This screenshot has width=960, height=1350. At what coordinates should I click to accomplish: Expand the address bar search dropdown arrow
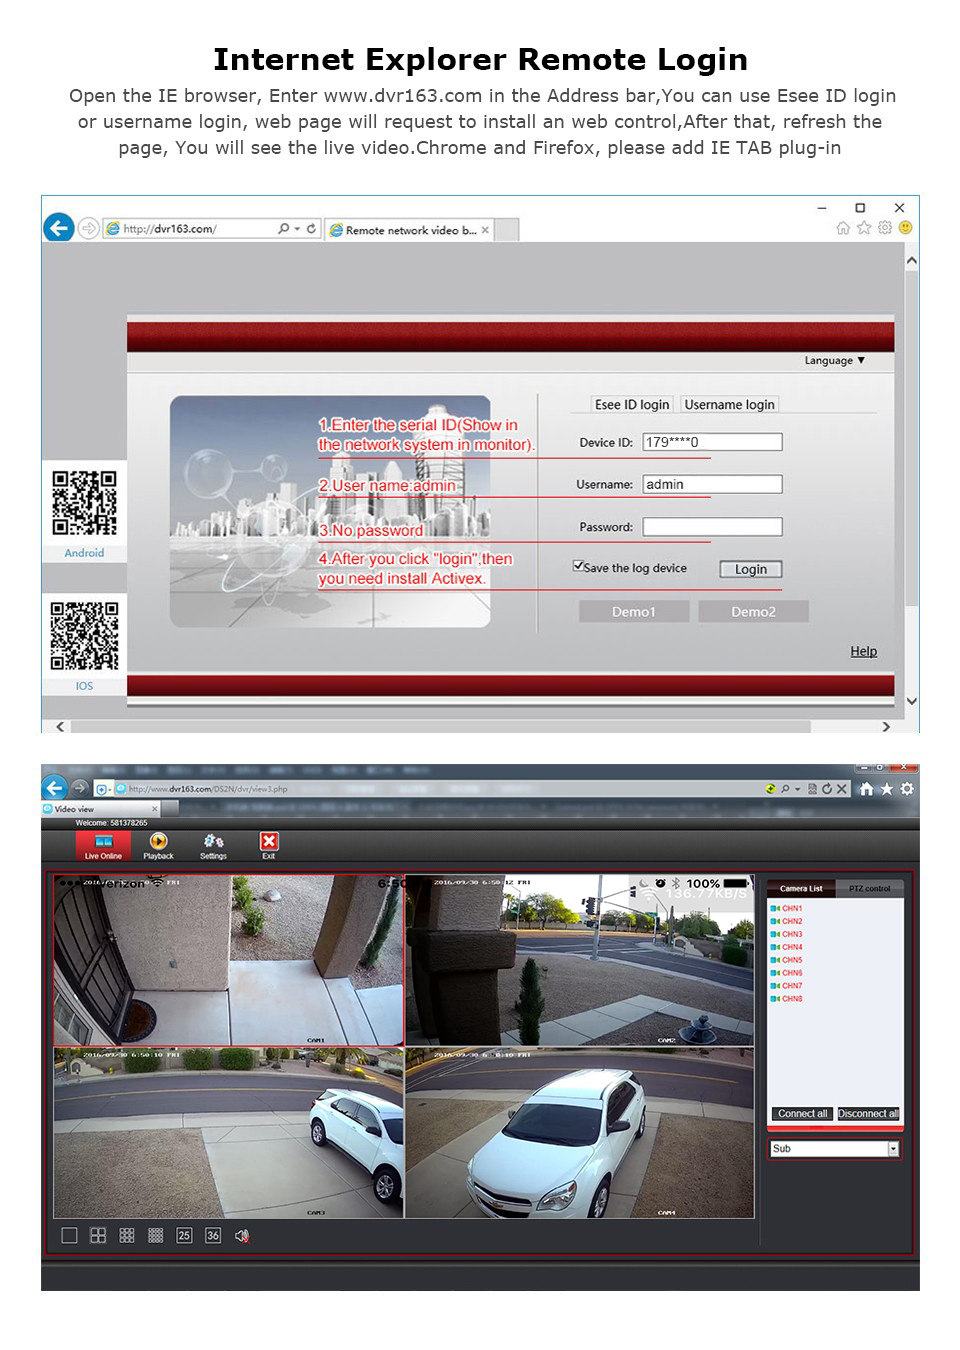[297, 229]
